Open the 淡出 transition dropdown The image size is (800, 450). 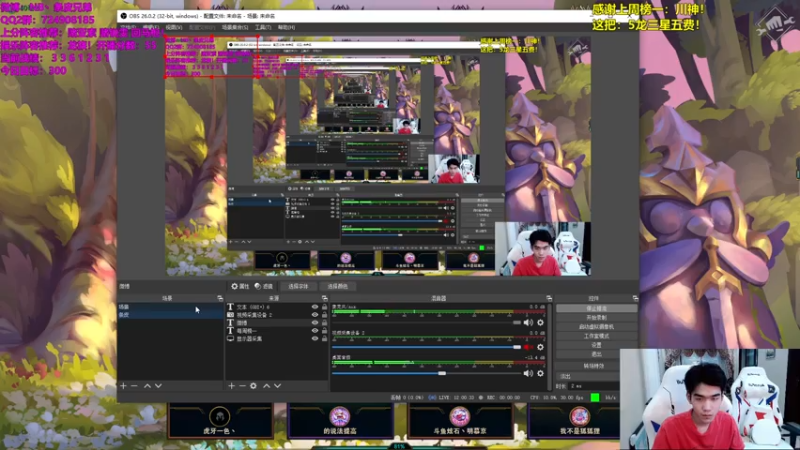(x=588, y=376)
